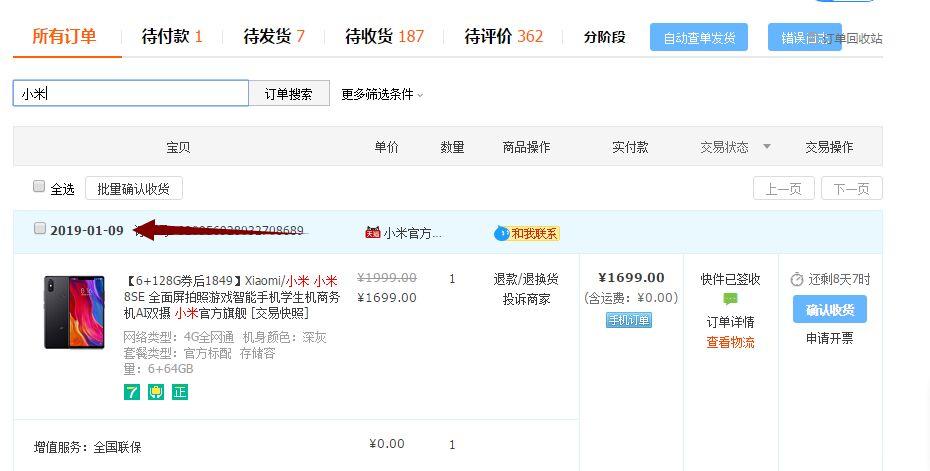Viewport: 930px width, 471px height.
Task: Click the ¥1699.00 实付款 amount
Action: point(631,278)
